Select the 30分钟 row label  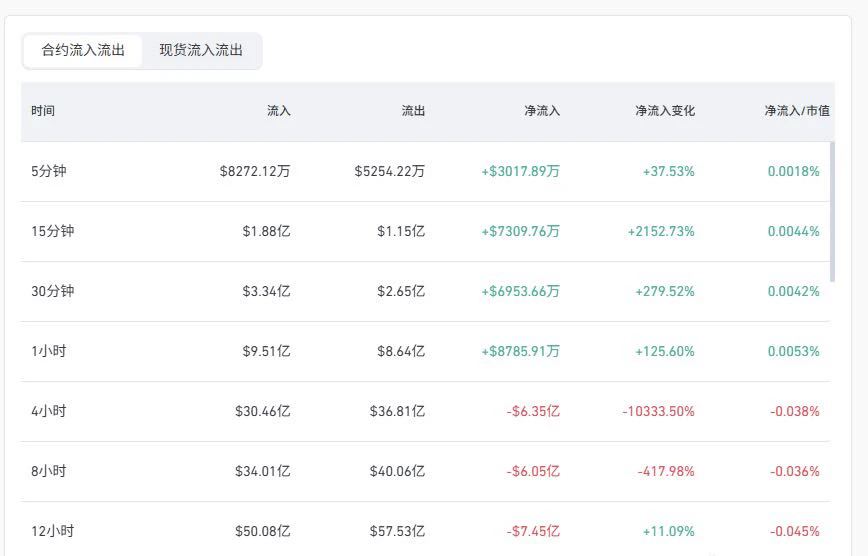click(53, 291)
